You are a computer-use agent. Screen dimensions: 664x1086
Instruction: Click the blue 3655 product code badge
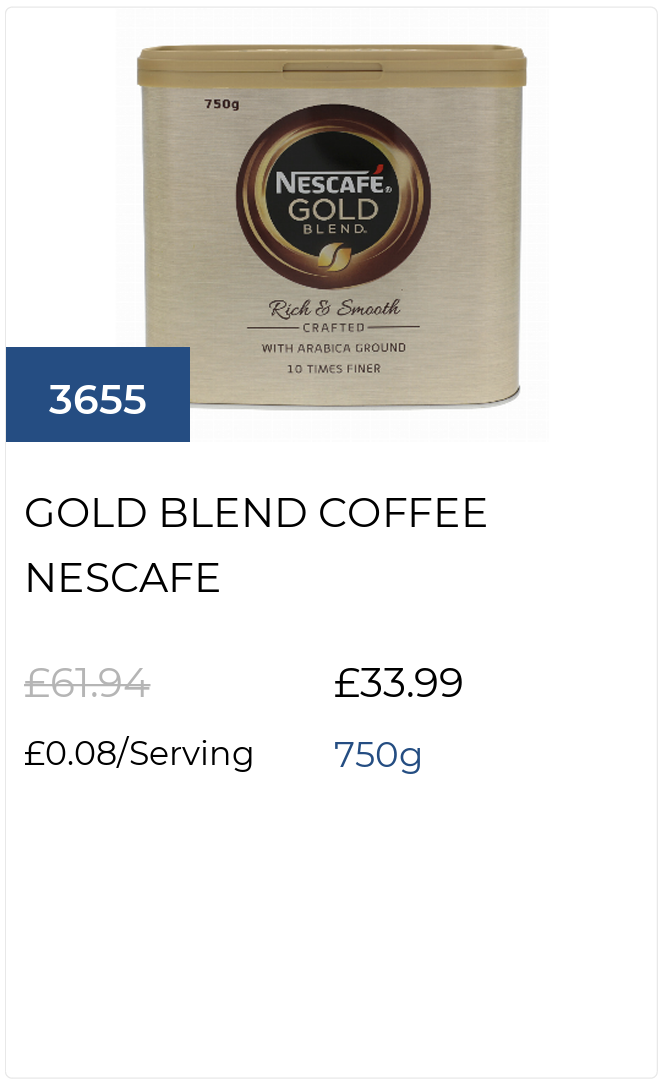click(x=98, y=394)
